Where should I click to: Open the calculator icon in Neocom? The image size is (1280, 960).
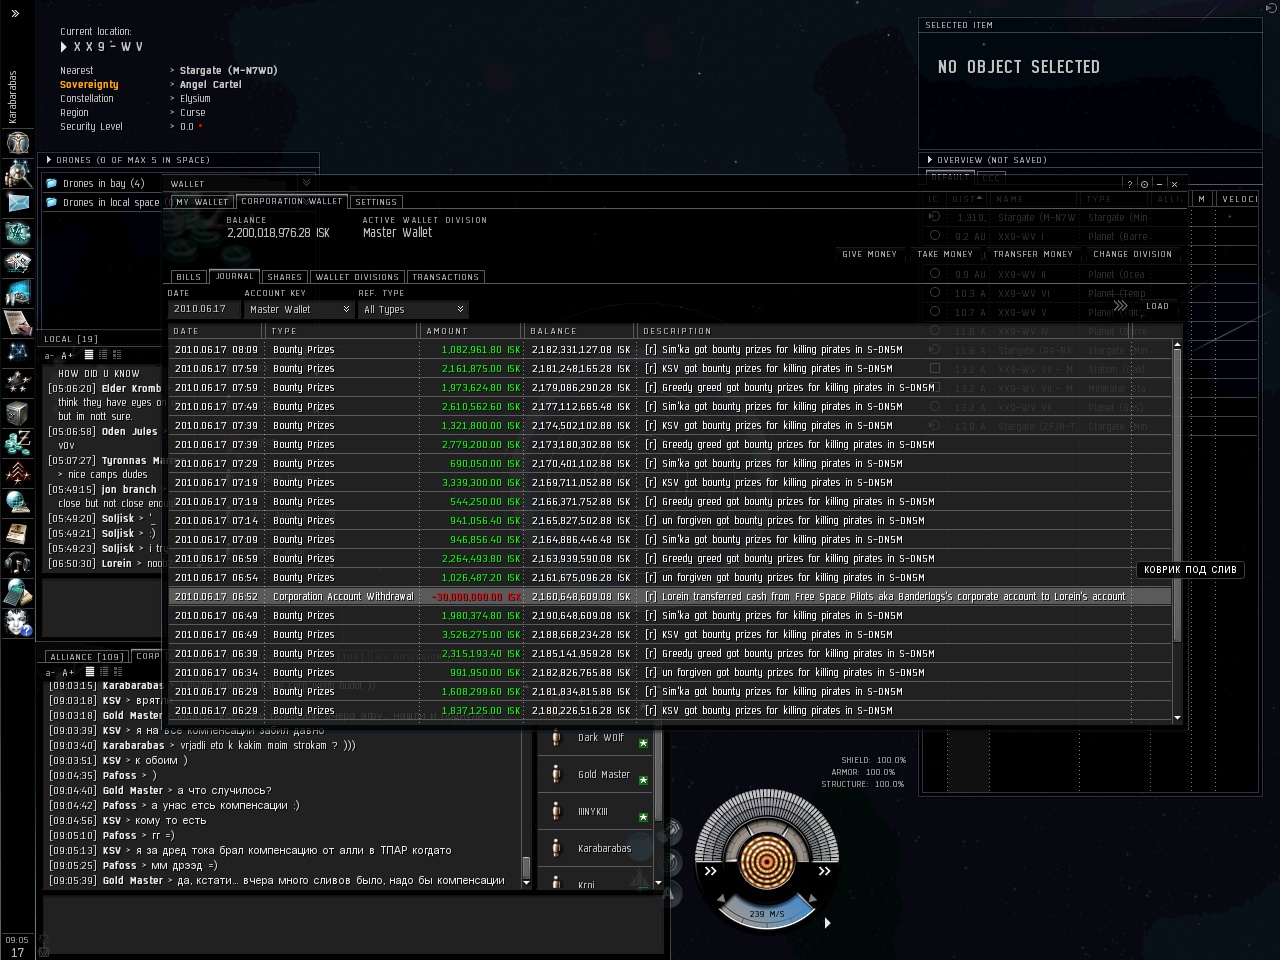click(x=18, y=592)
